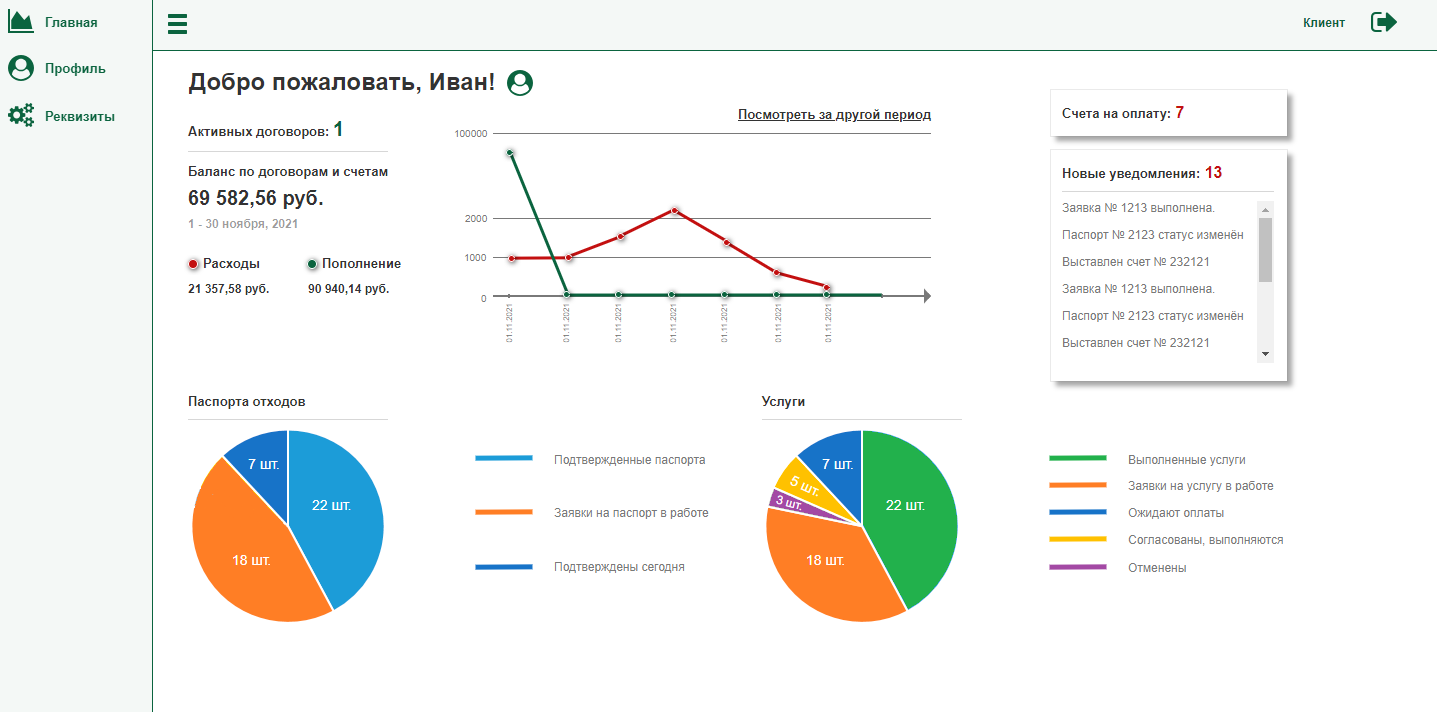1437x712 pixels.
Task: Click the green Пополнение legend dot
Action: [312, 264]
